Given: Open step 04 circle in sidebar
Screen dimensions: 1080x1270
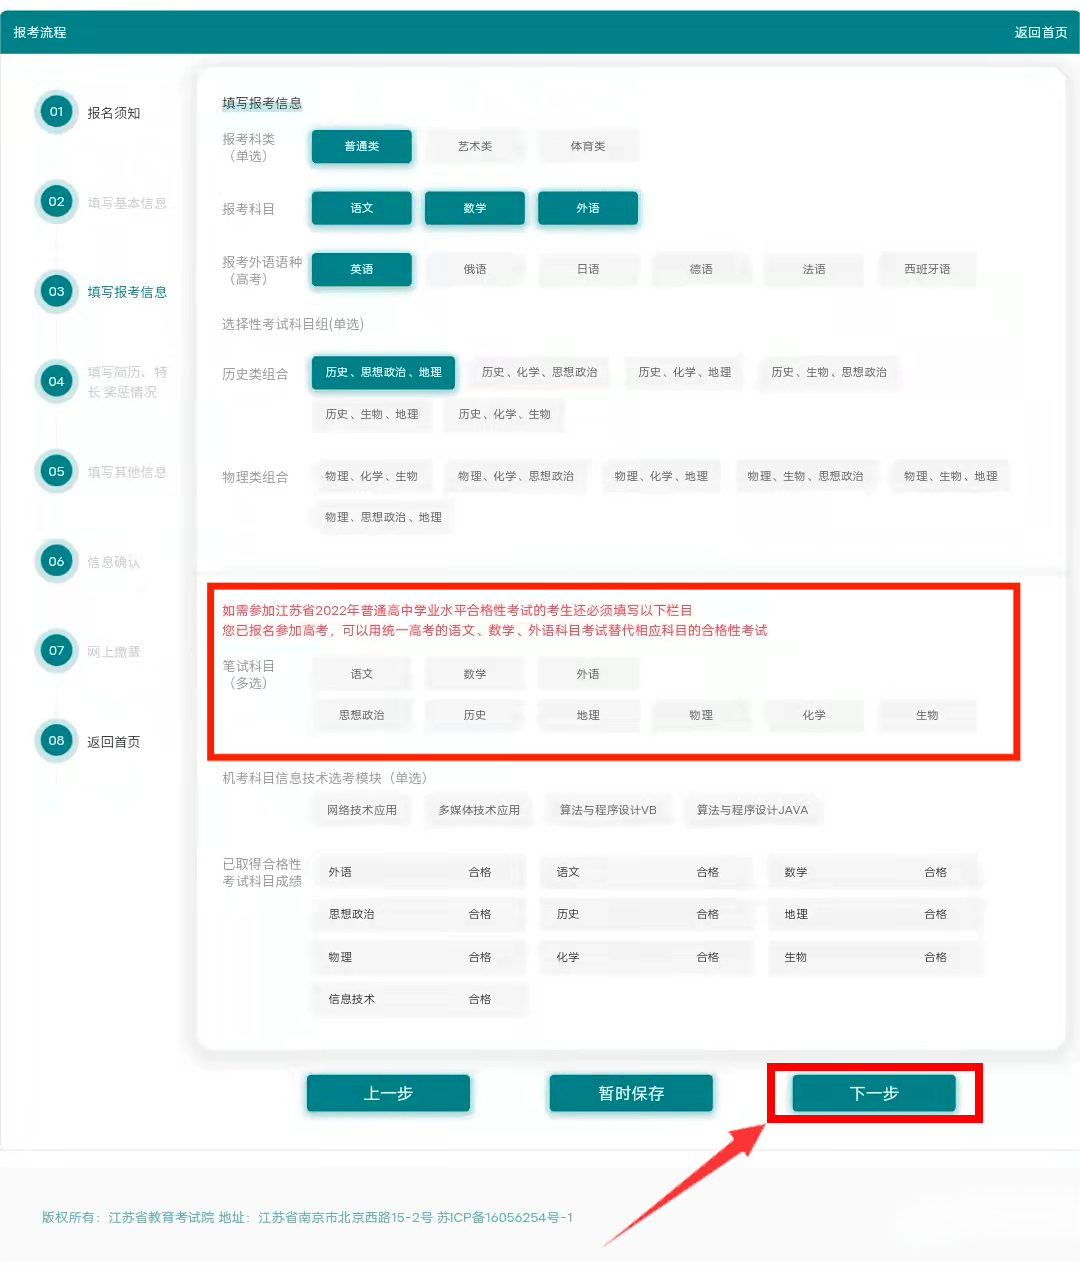Looking at the screenshot, I should [x=56, y=381].
